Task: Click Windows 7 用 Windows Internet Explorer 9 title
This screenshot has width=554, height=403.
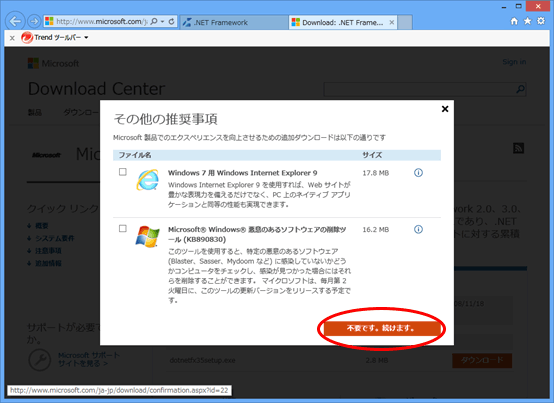Action: [242, 173]
